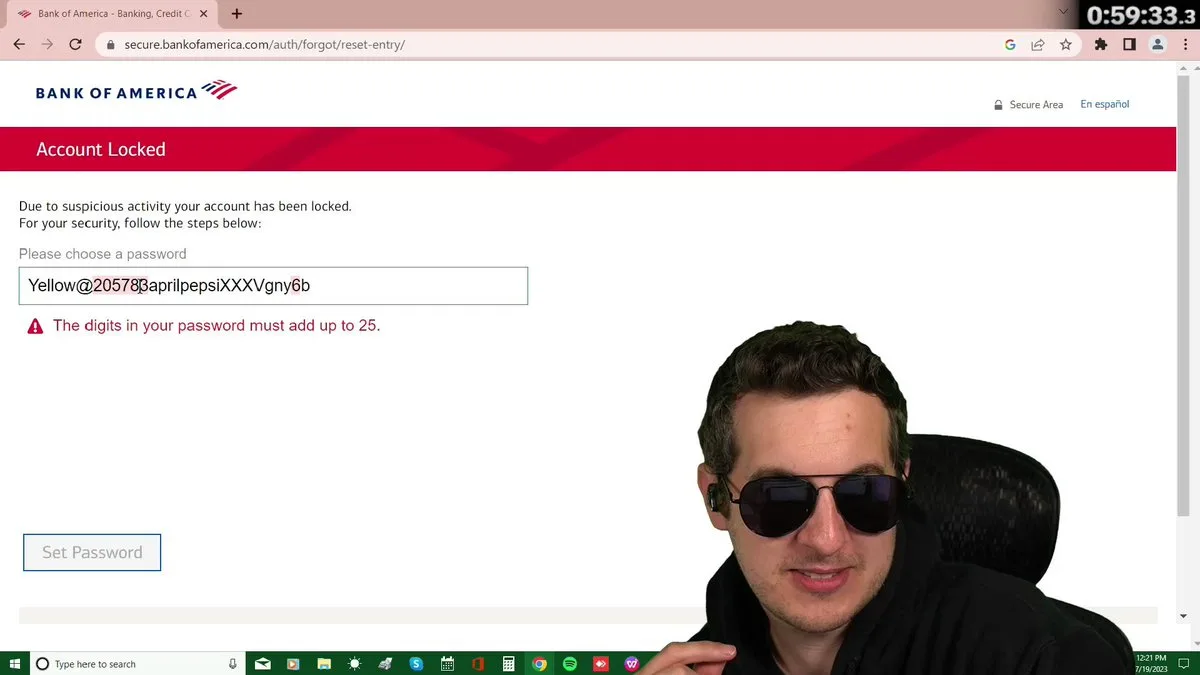The height and width of the screenshot is (675, 1200).
Task: Click the 'Please choose a password' label
Action: tap(102, 254)
